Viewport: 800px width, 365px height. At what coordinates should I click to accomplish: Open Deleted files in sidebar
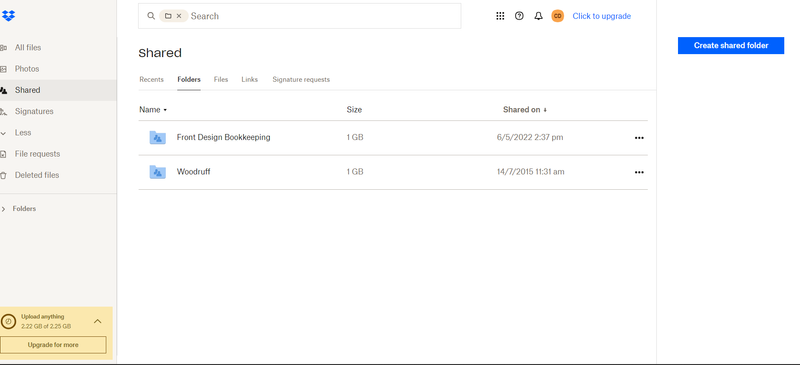(x=37, y=175)
